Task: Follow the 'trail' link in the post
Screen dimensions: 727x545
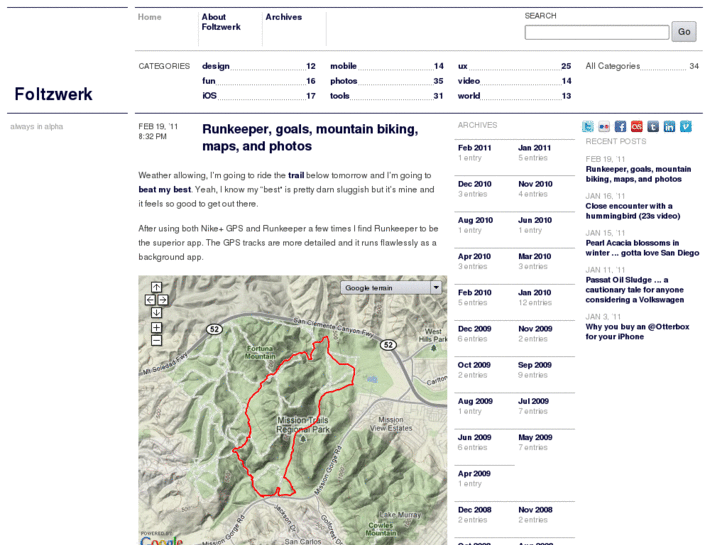Action: pos(296,175)
